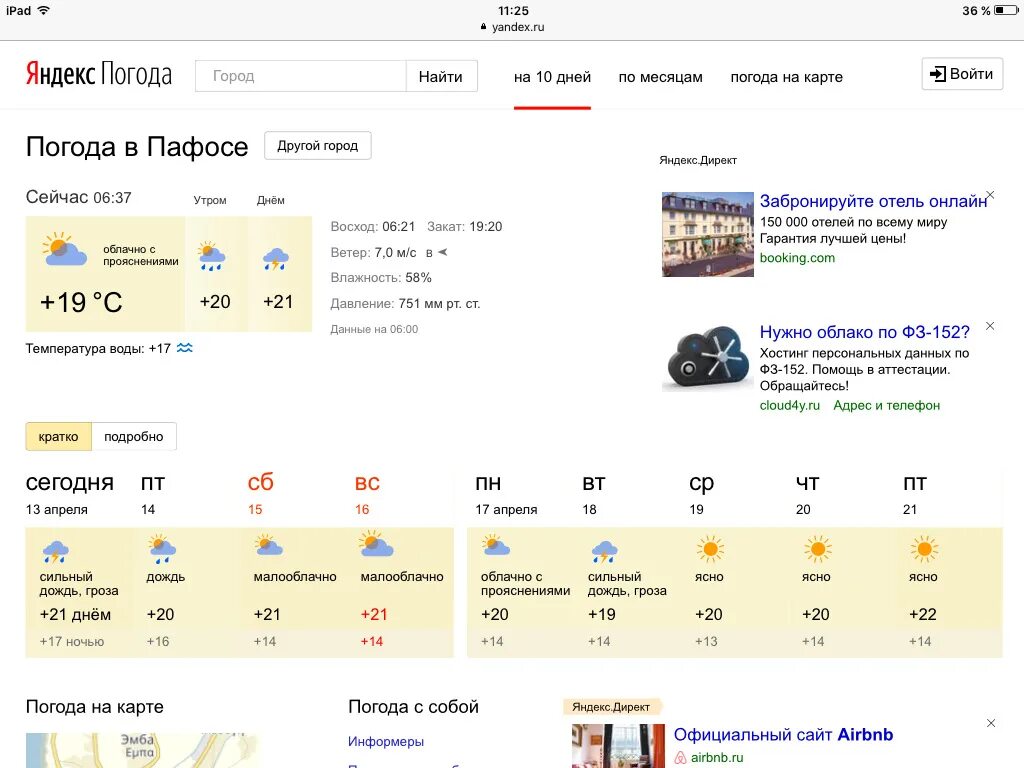The width and height of the screenshot is (1024, 768).
Task: Click the пн Monday heading
Action: pyautogui.click(x=488, y=483)
